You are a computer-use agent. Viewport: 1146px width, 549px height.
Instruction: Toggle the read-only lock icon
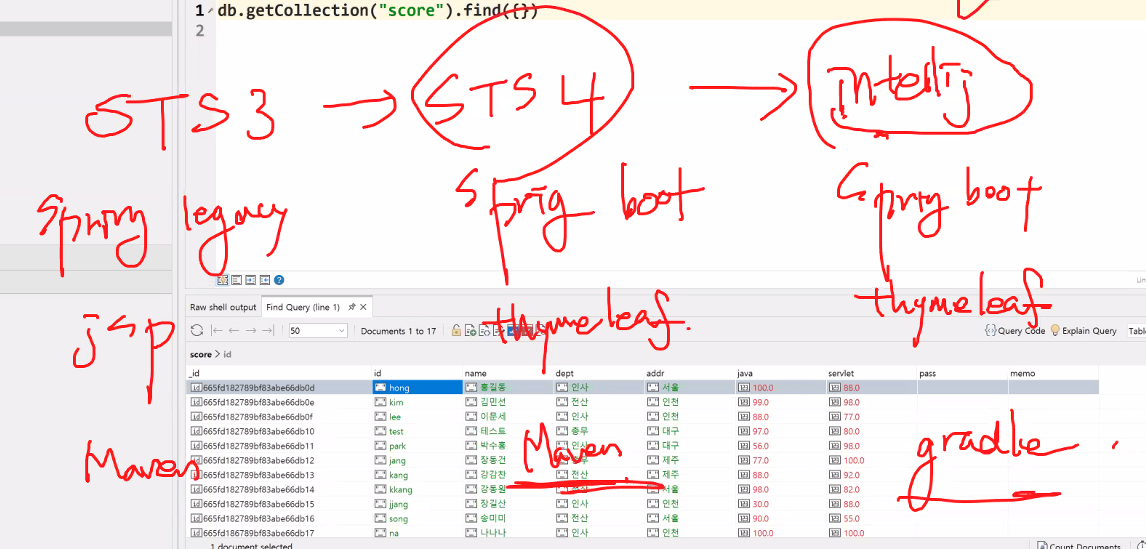click(456, 331)
